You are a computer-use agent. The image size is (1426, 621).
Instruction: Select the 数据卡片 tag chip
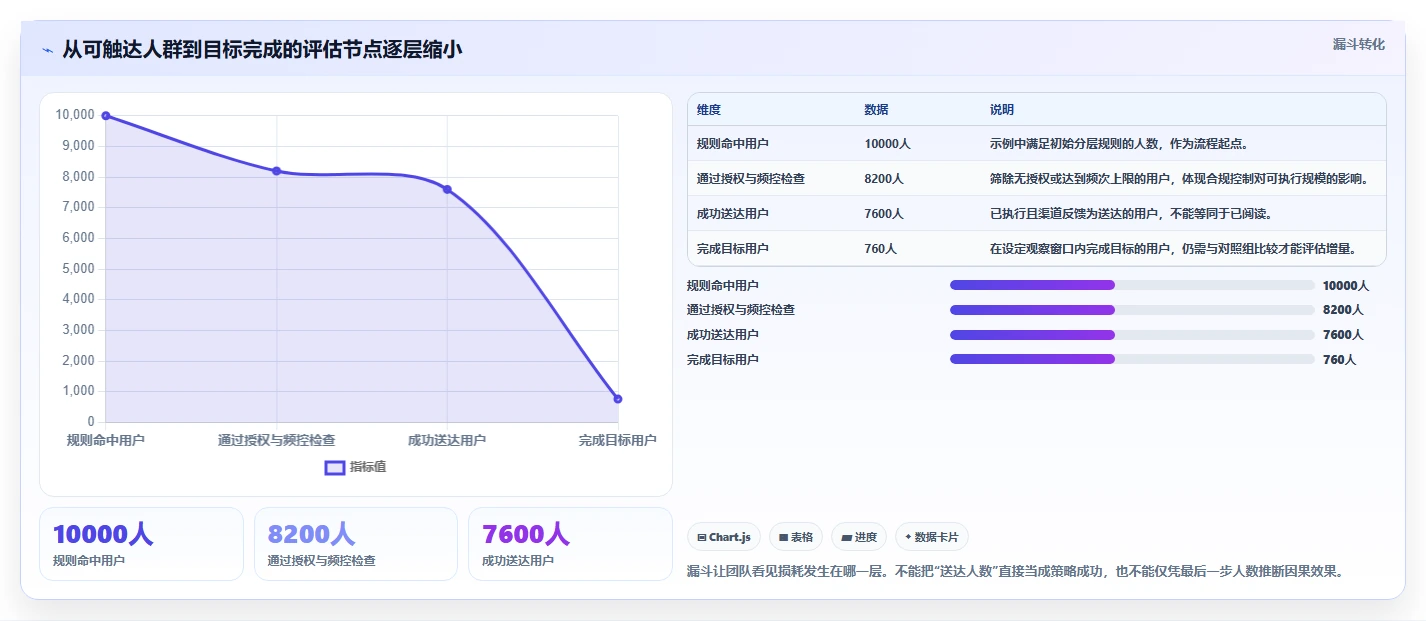pyautogui.click(x=932, y=537)
